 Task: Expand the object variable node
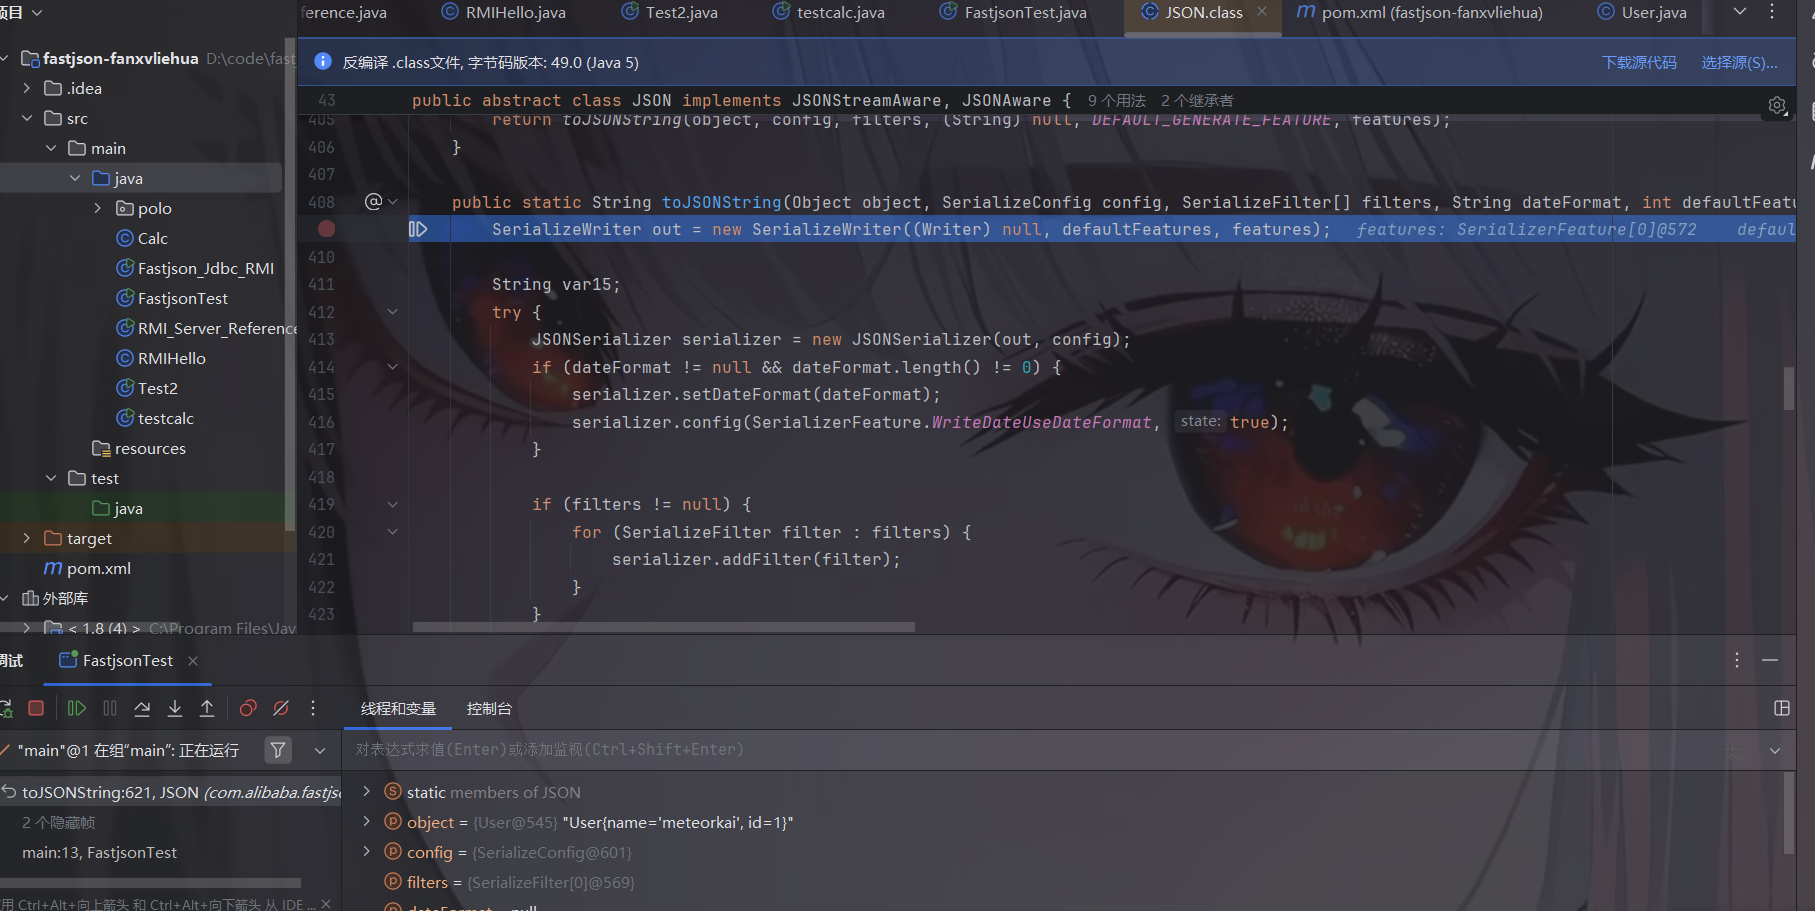coord(367,822)
